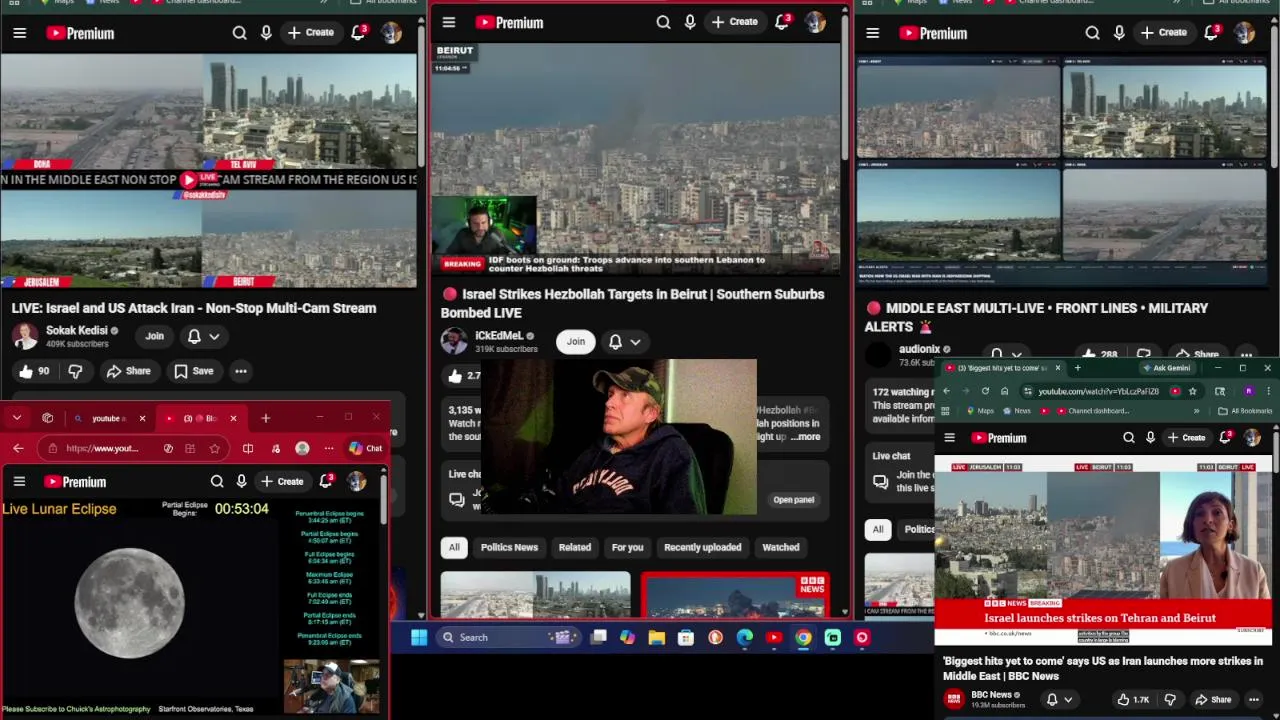Switch to youtube search tab in Edge

coord(108,418)
